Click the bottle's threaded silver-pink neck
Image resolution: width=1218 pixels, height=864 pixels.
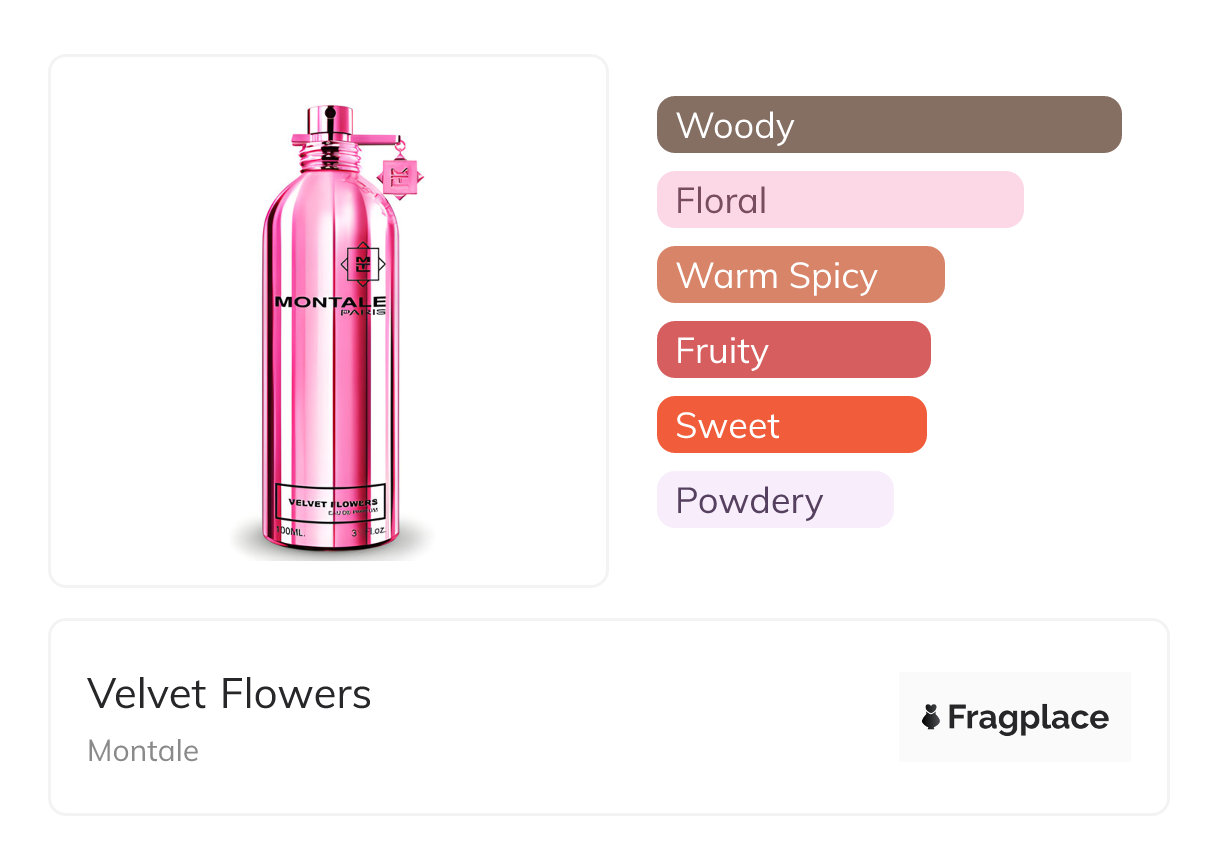point(331,158)
